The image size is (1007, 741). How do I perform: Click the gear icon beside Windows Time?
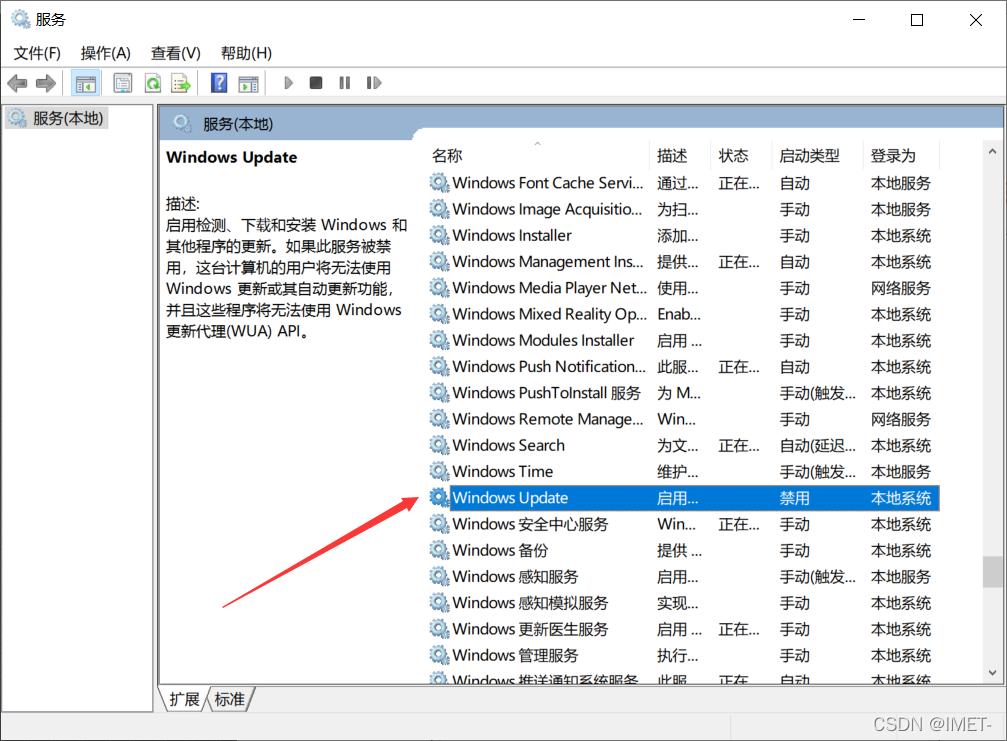pyautogui.click(x=439, y=471)
